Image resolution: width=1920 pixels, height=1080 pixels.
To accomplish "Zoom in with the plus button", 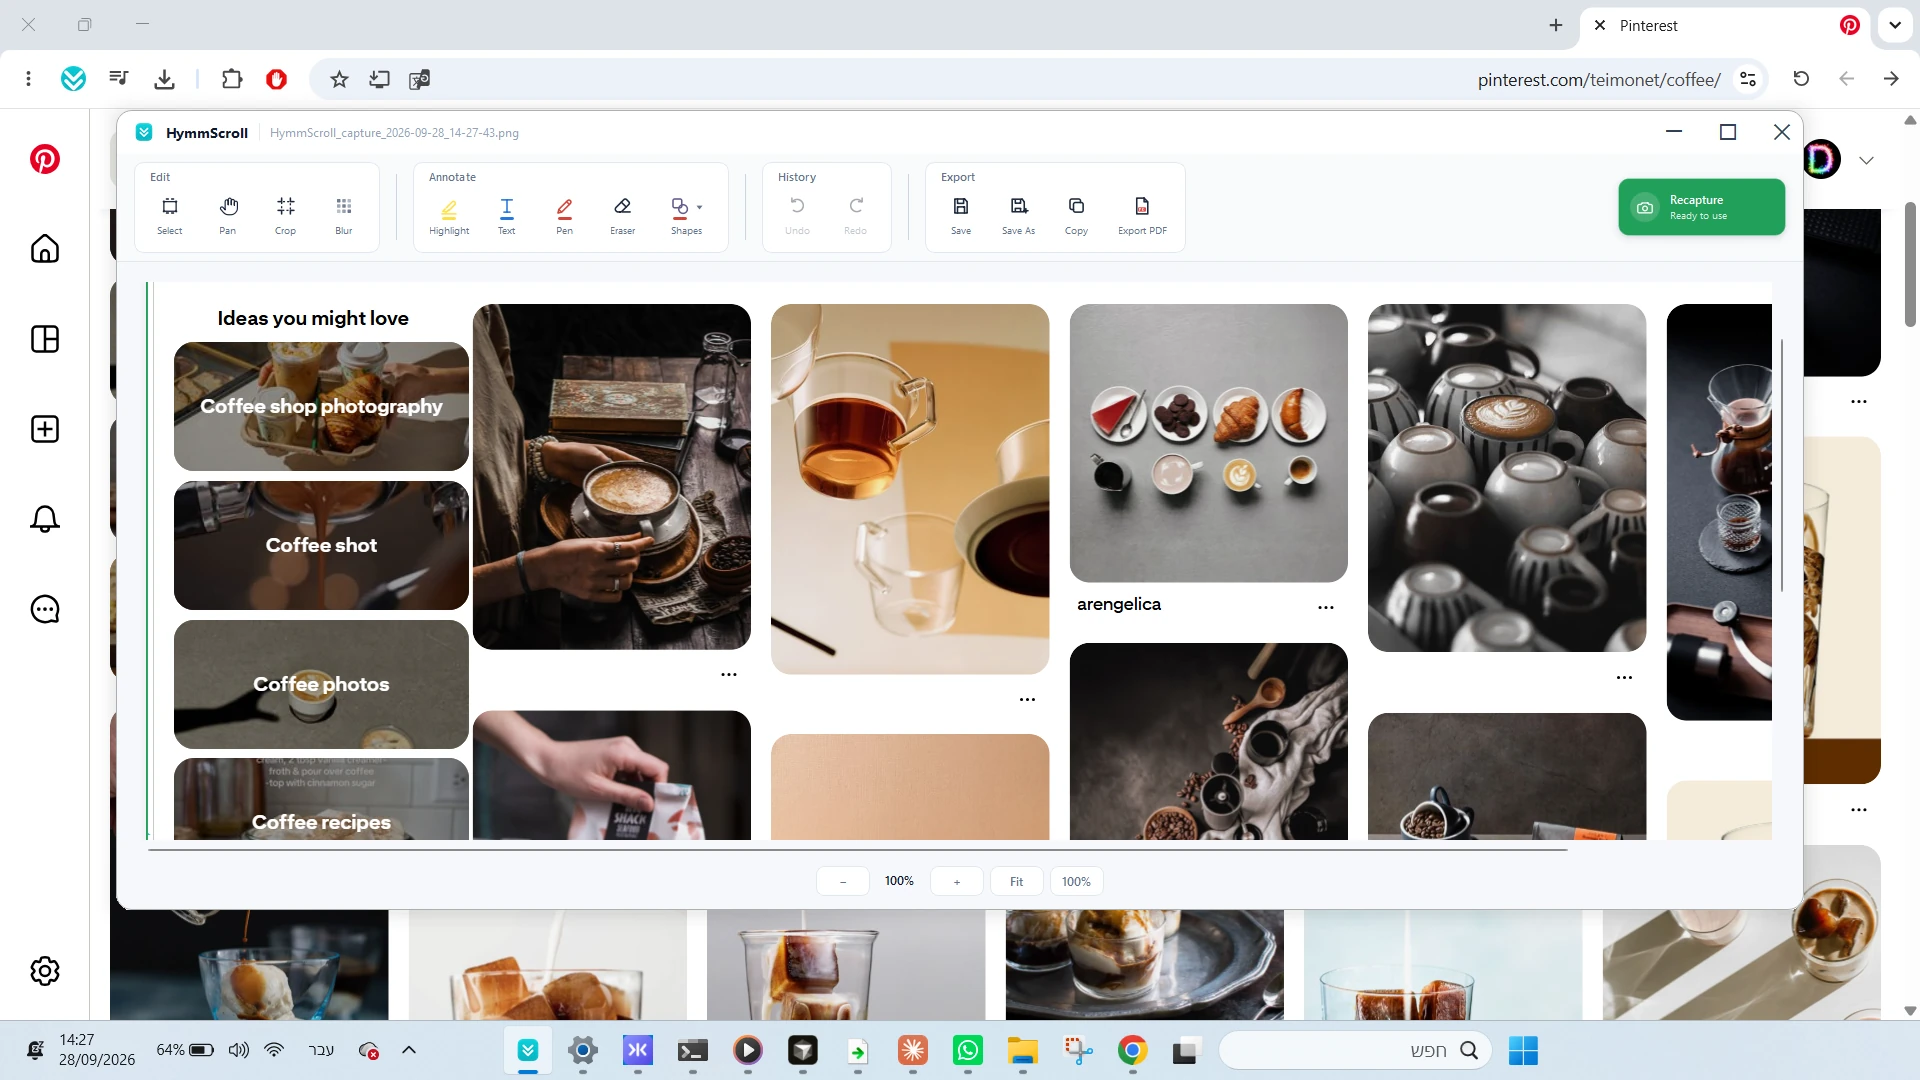I will 957,881.
